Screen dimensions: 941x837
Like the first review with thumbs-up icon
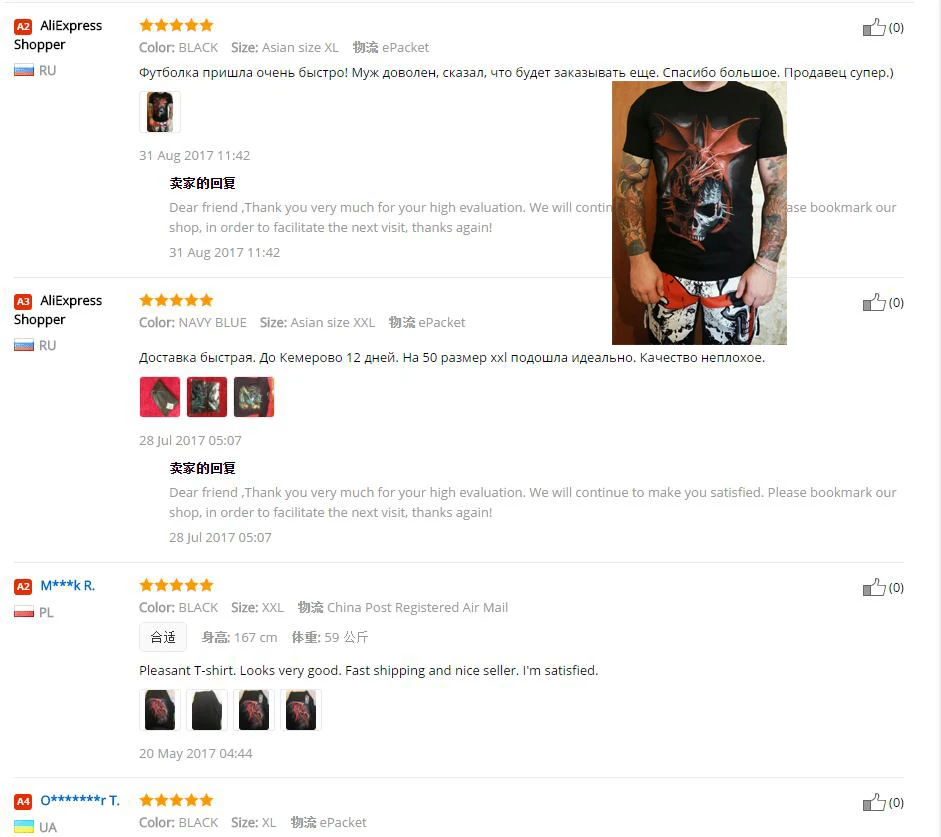tap(874, 27)
